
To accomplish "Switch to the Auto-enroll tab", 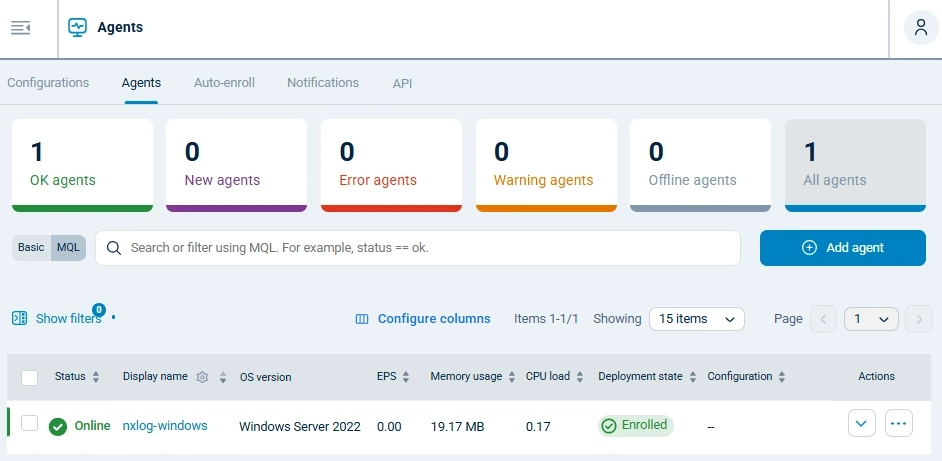I will [x=224, y=83].
